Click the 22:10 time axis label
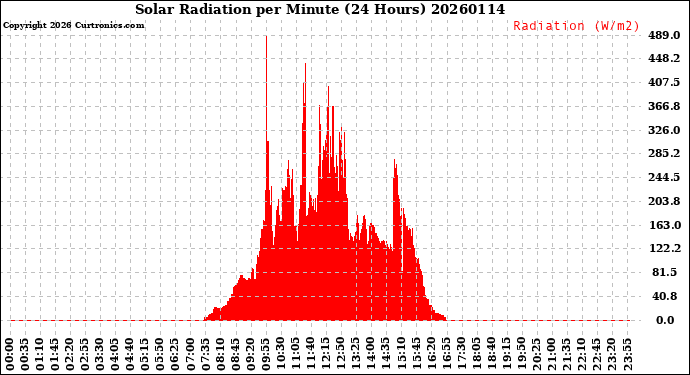 pos(581,354)
